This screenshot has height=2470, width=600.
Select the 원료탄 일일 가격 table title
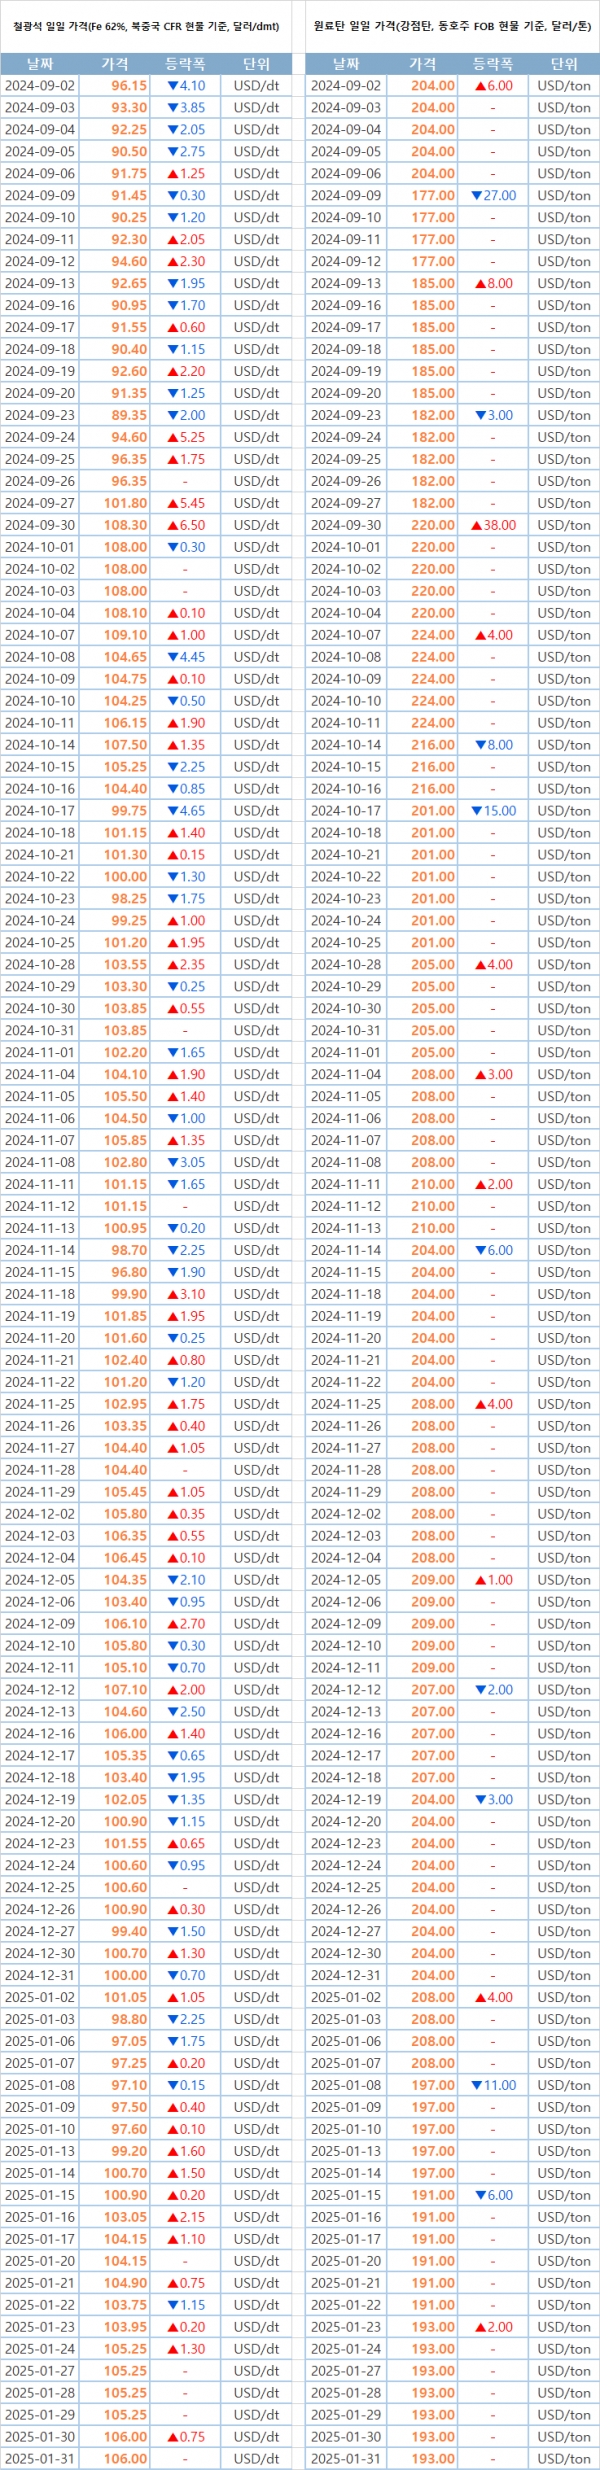tap(452, 26)
